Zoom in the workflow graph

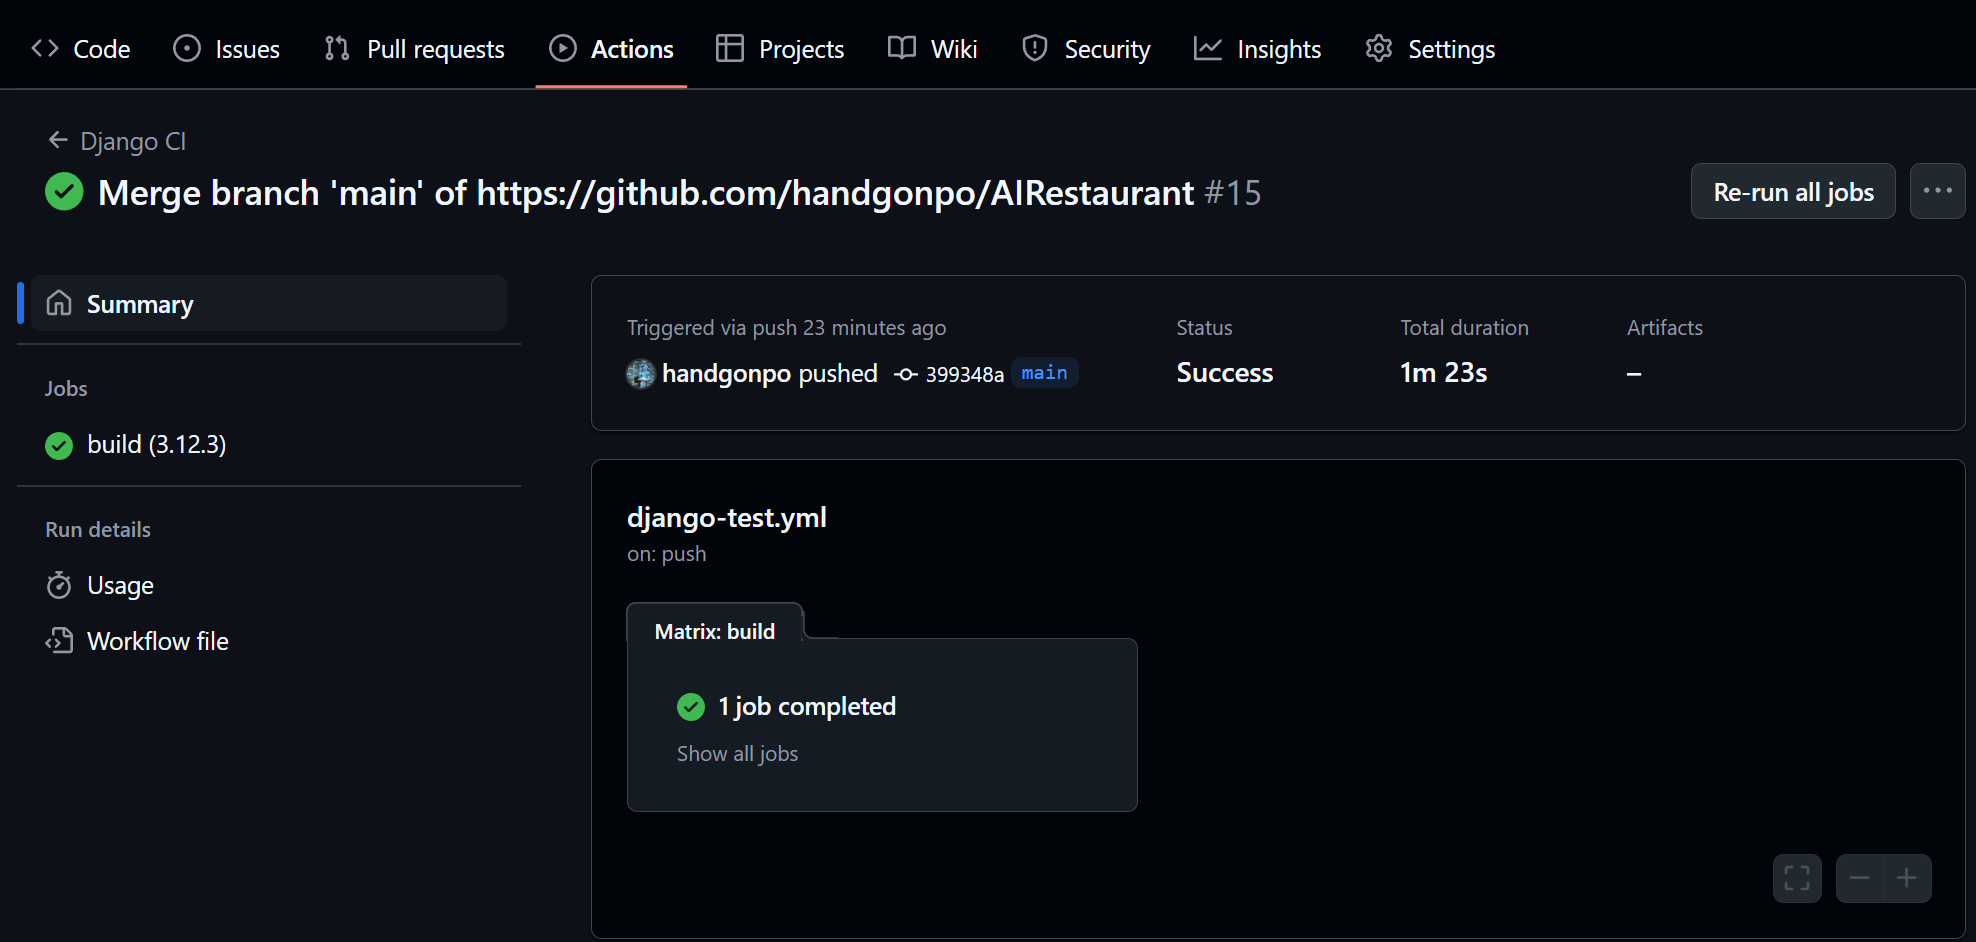(x=1907, y=878)
